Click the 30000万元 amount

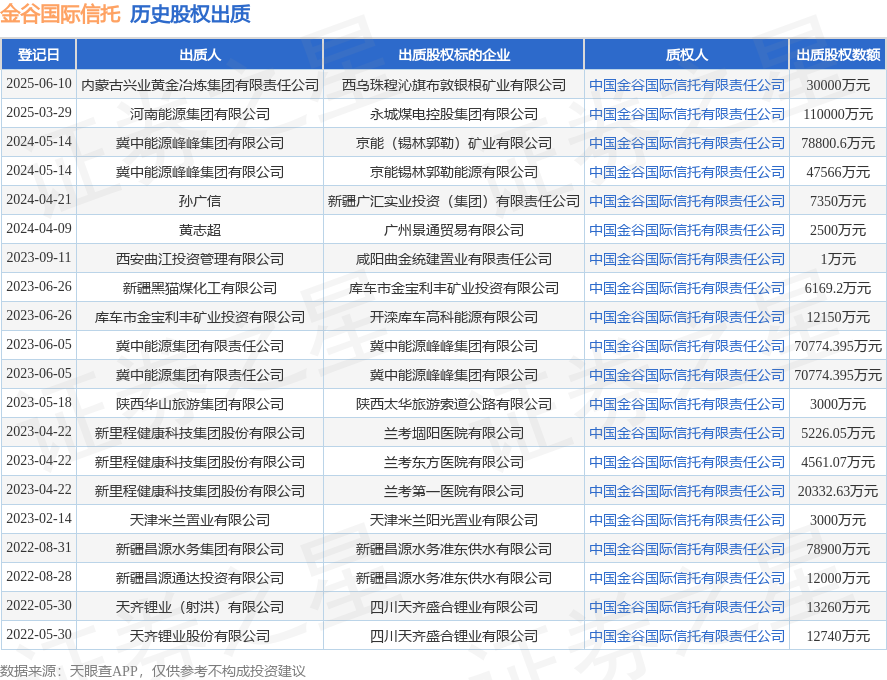(838, 85)
